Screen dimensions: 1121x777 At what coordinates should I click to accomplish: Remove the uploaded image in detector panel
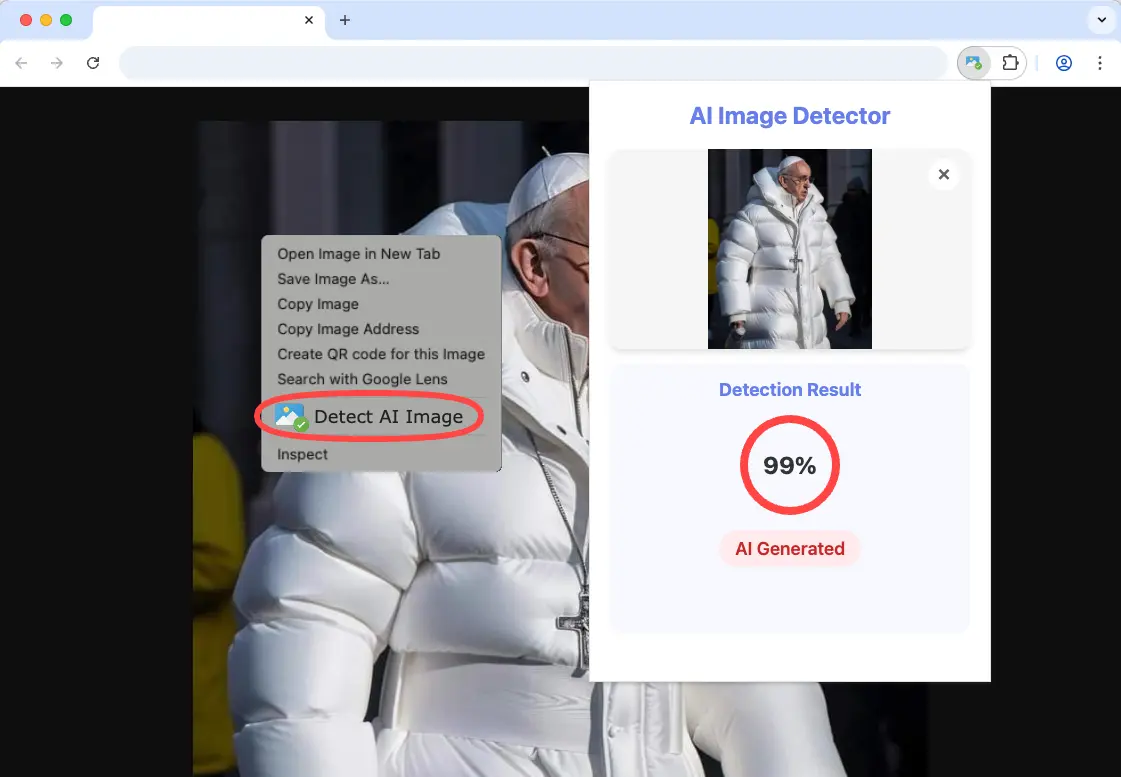[943, 175]
